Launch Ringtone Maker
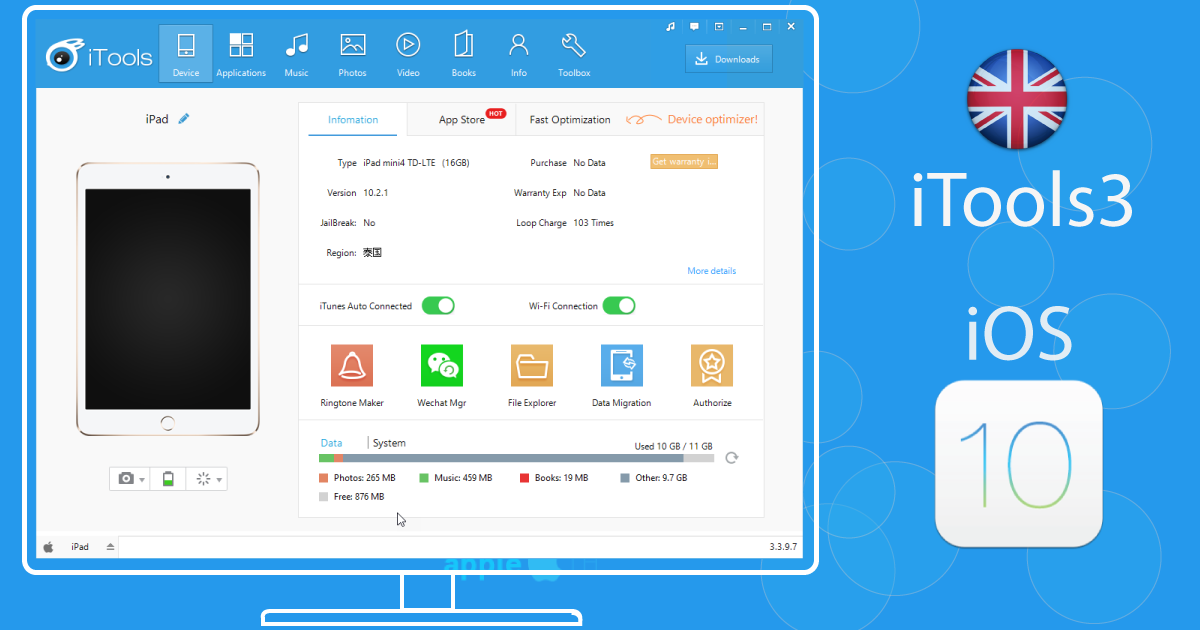This screenshot has width=1200, height=630. point(352,376)
